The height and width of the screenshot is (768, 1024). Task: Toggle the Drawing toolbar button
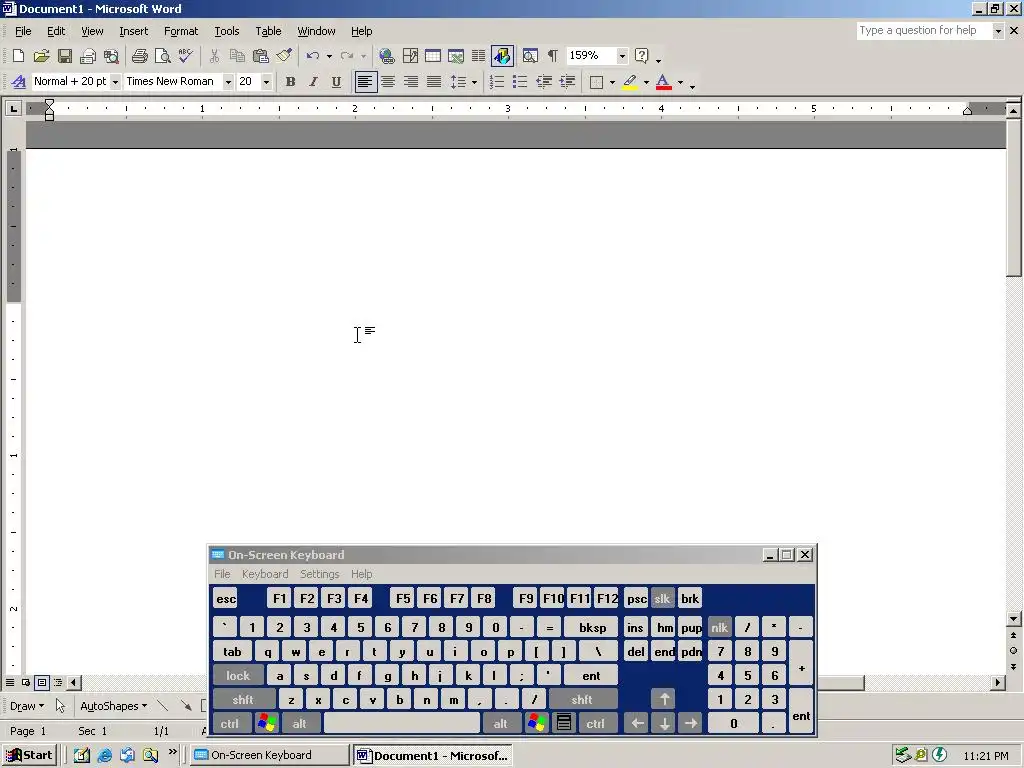point(502,56)
